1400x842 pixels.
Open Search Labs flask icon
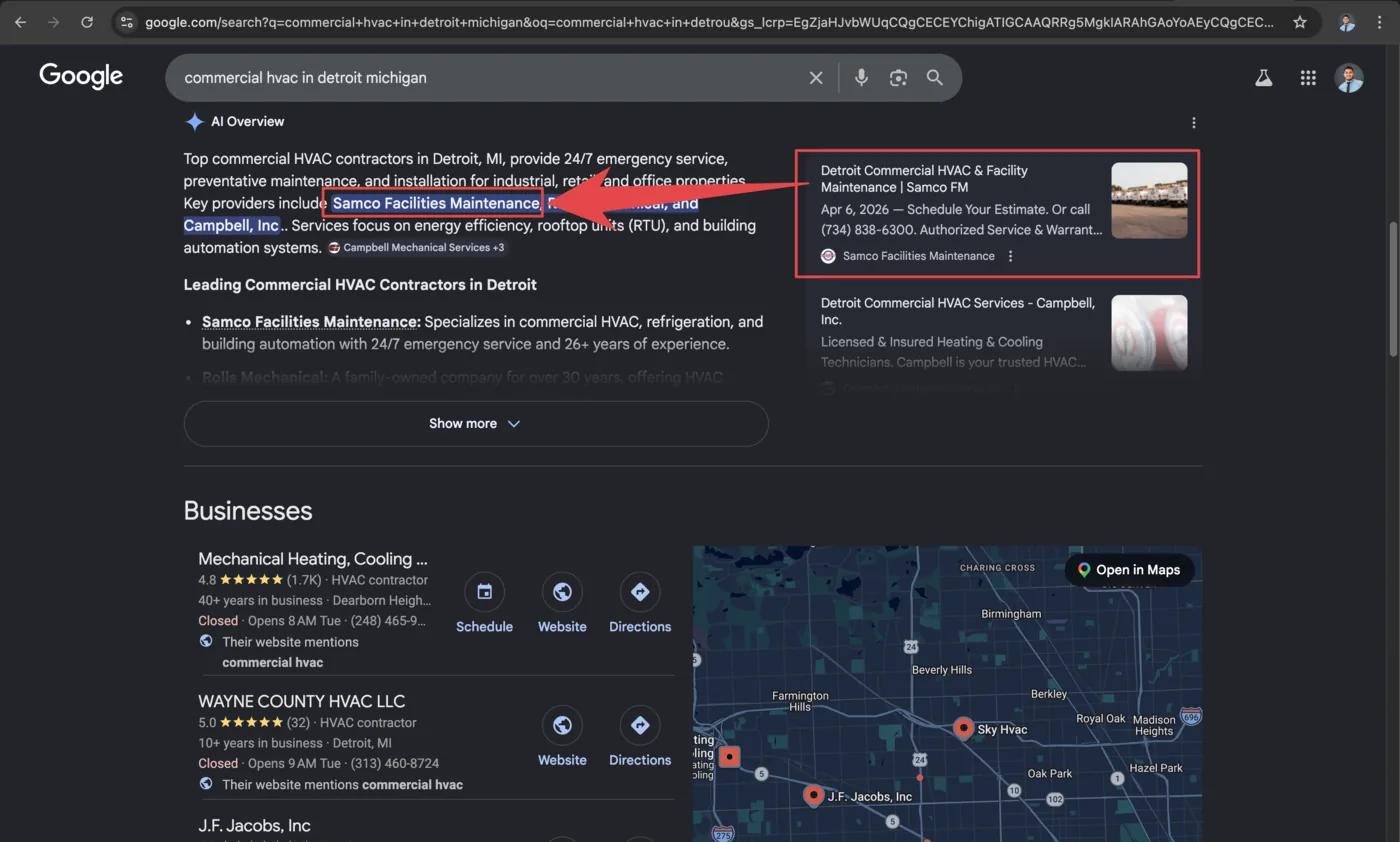coord(1264,78)
